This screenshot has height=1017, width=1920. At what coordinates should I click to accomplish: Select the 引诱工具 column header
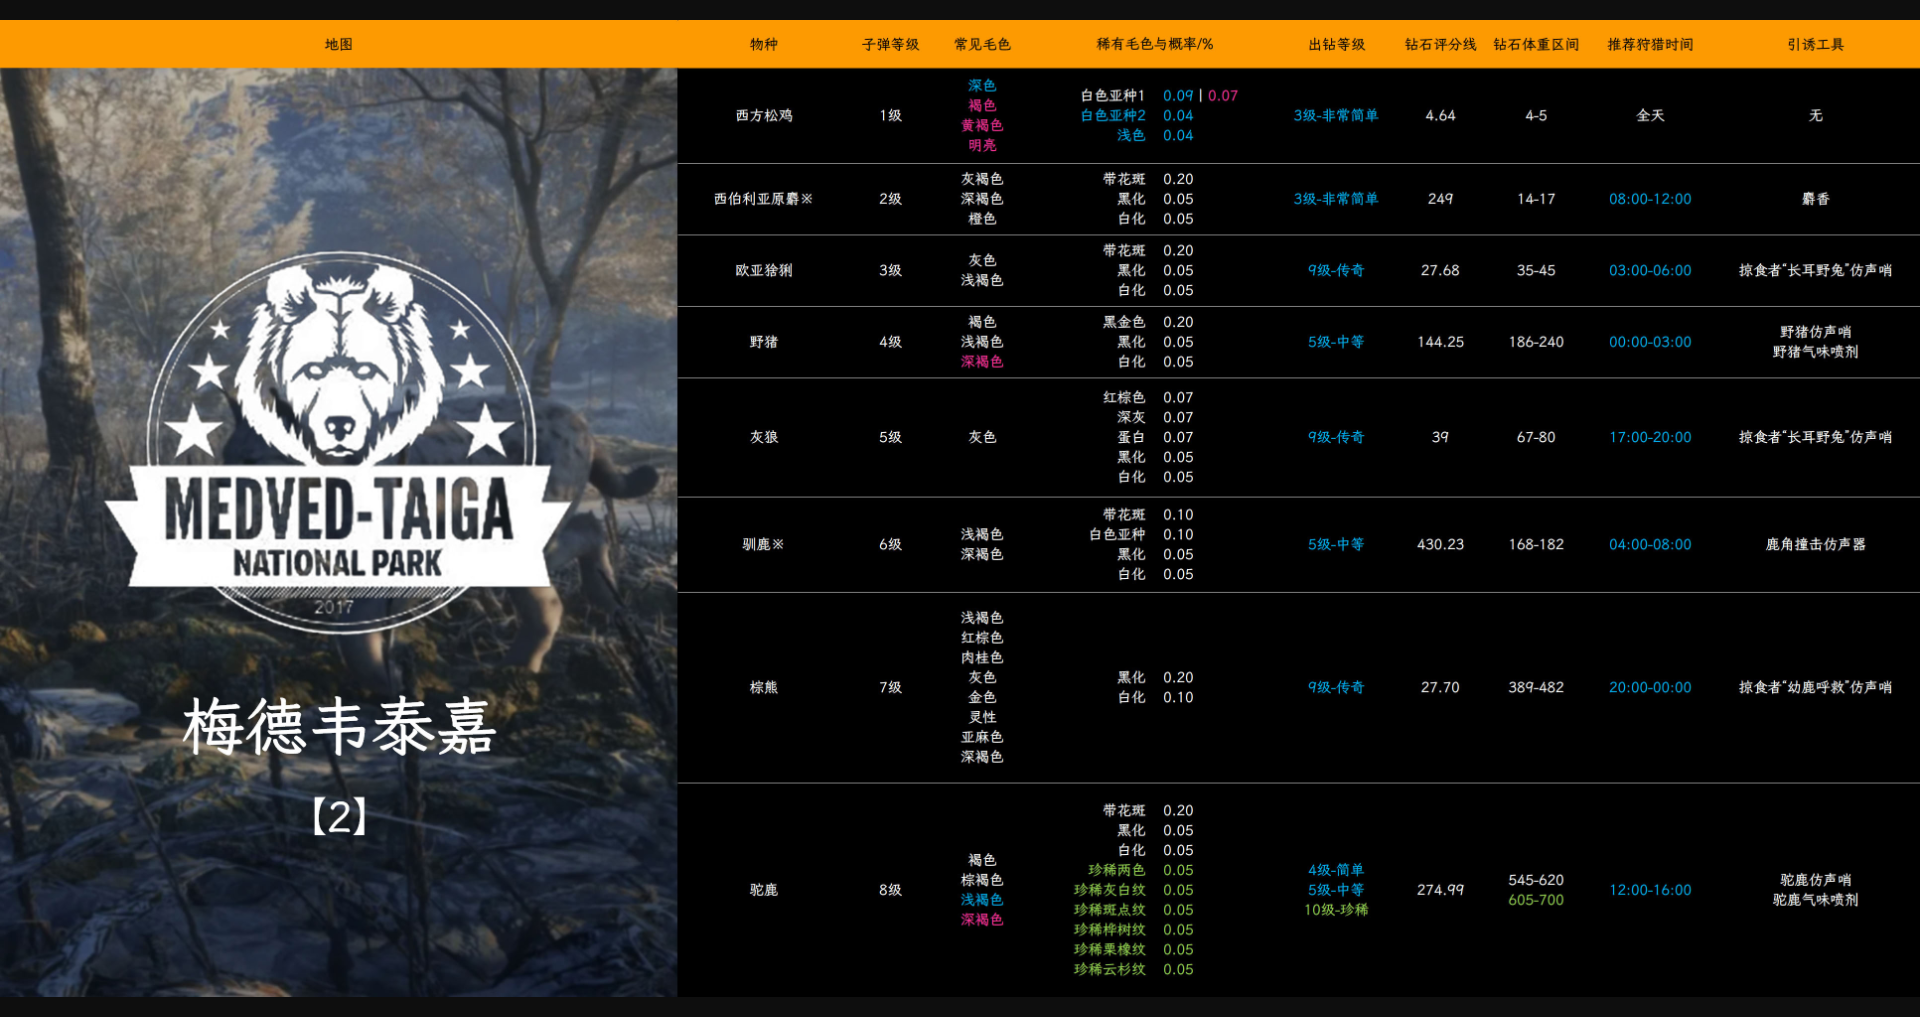point(1816,44)
